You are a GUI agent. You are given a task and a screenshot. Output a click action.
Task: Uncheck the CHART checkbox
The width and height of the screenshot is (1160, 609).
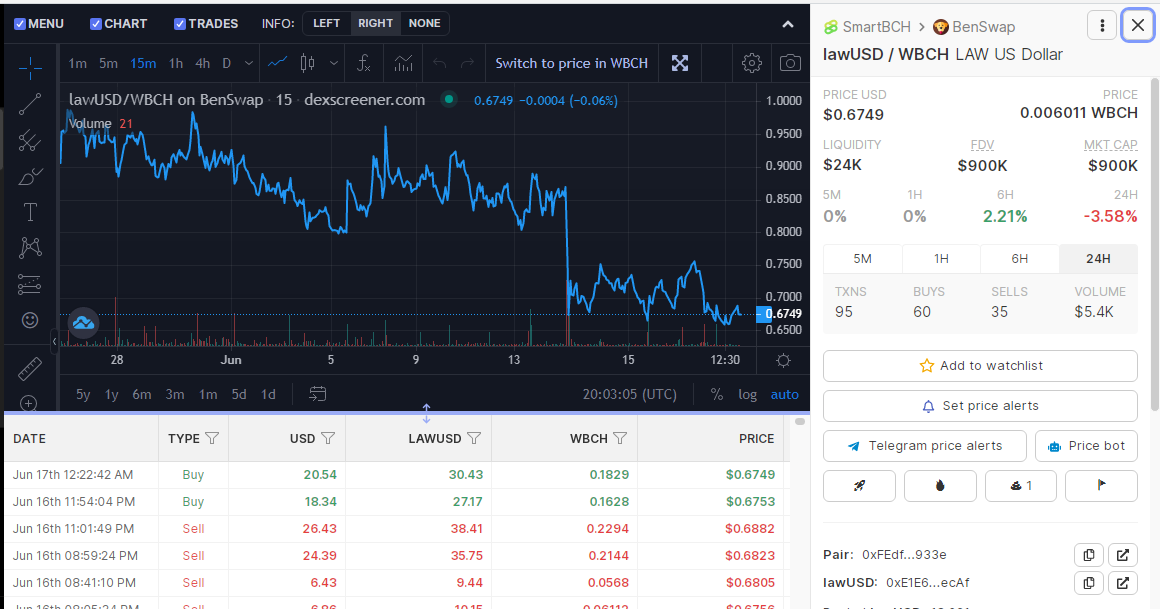point(95,24)
